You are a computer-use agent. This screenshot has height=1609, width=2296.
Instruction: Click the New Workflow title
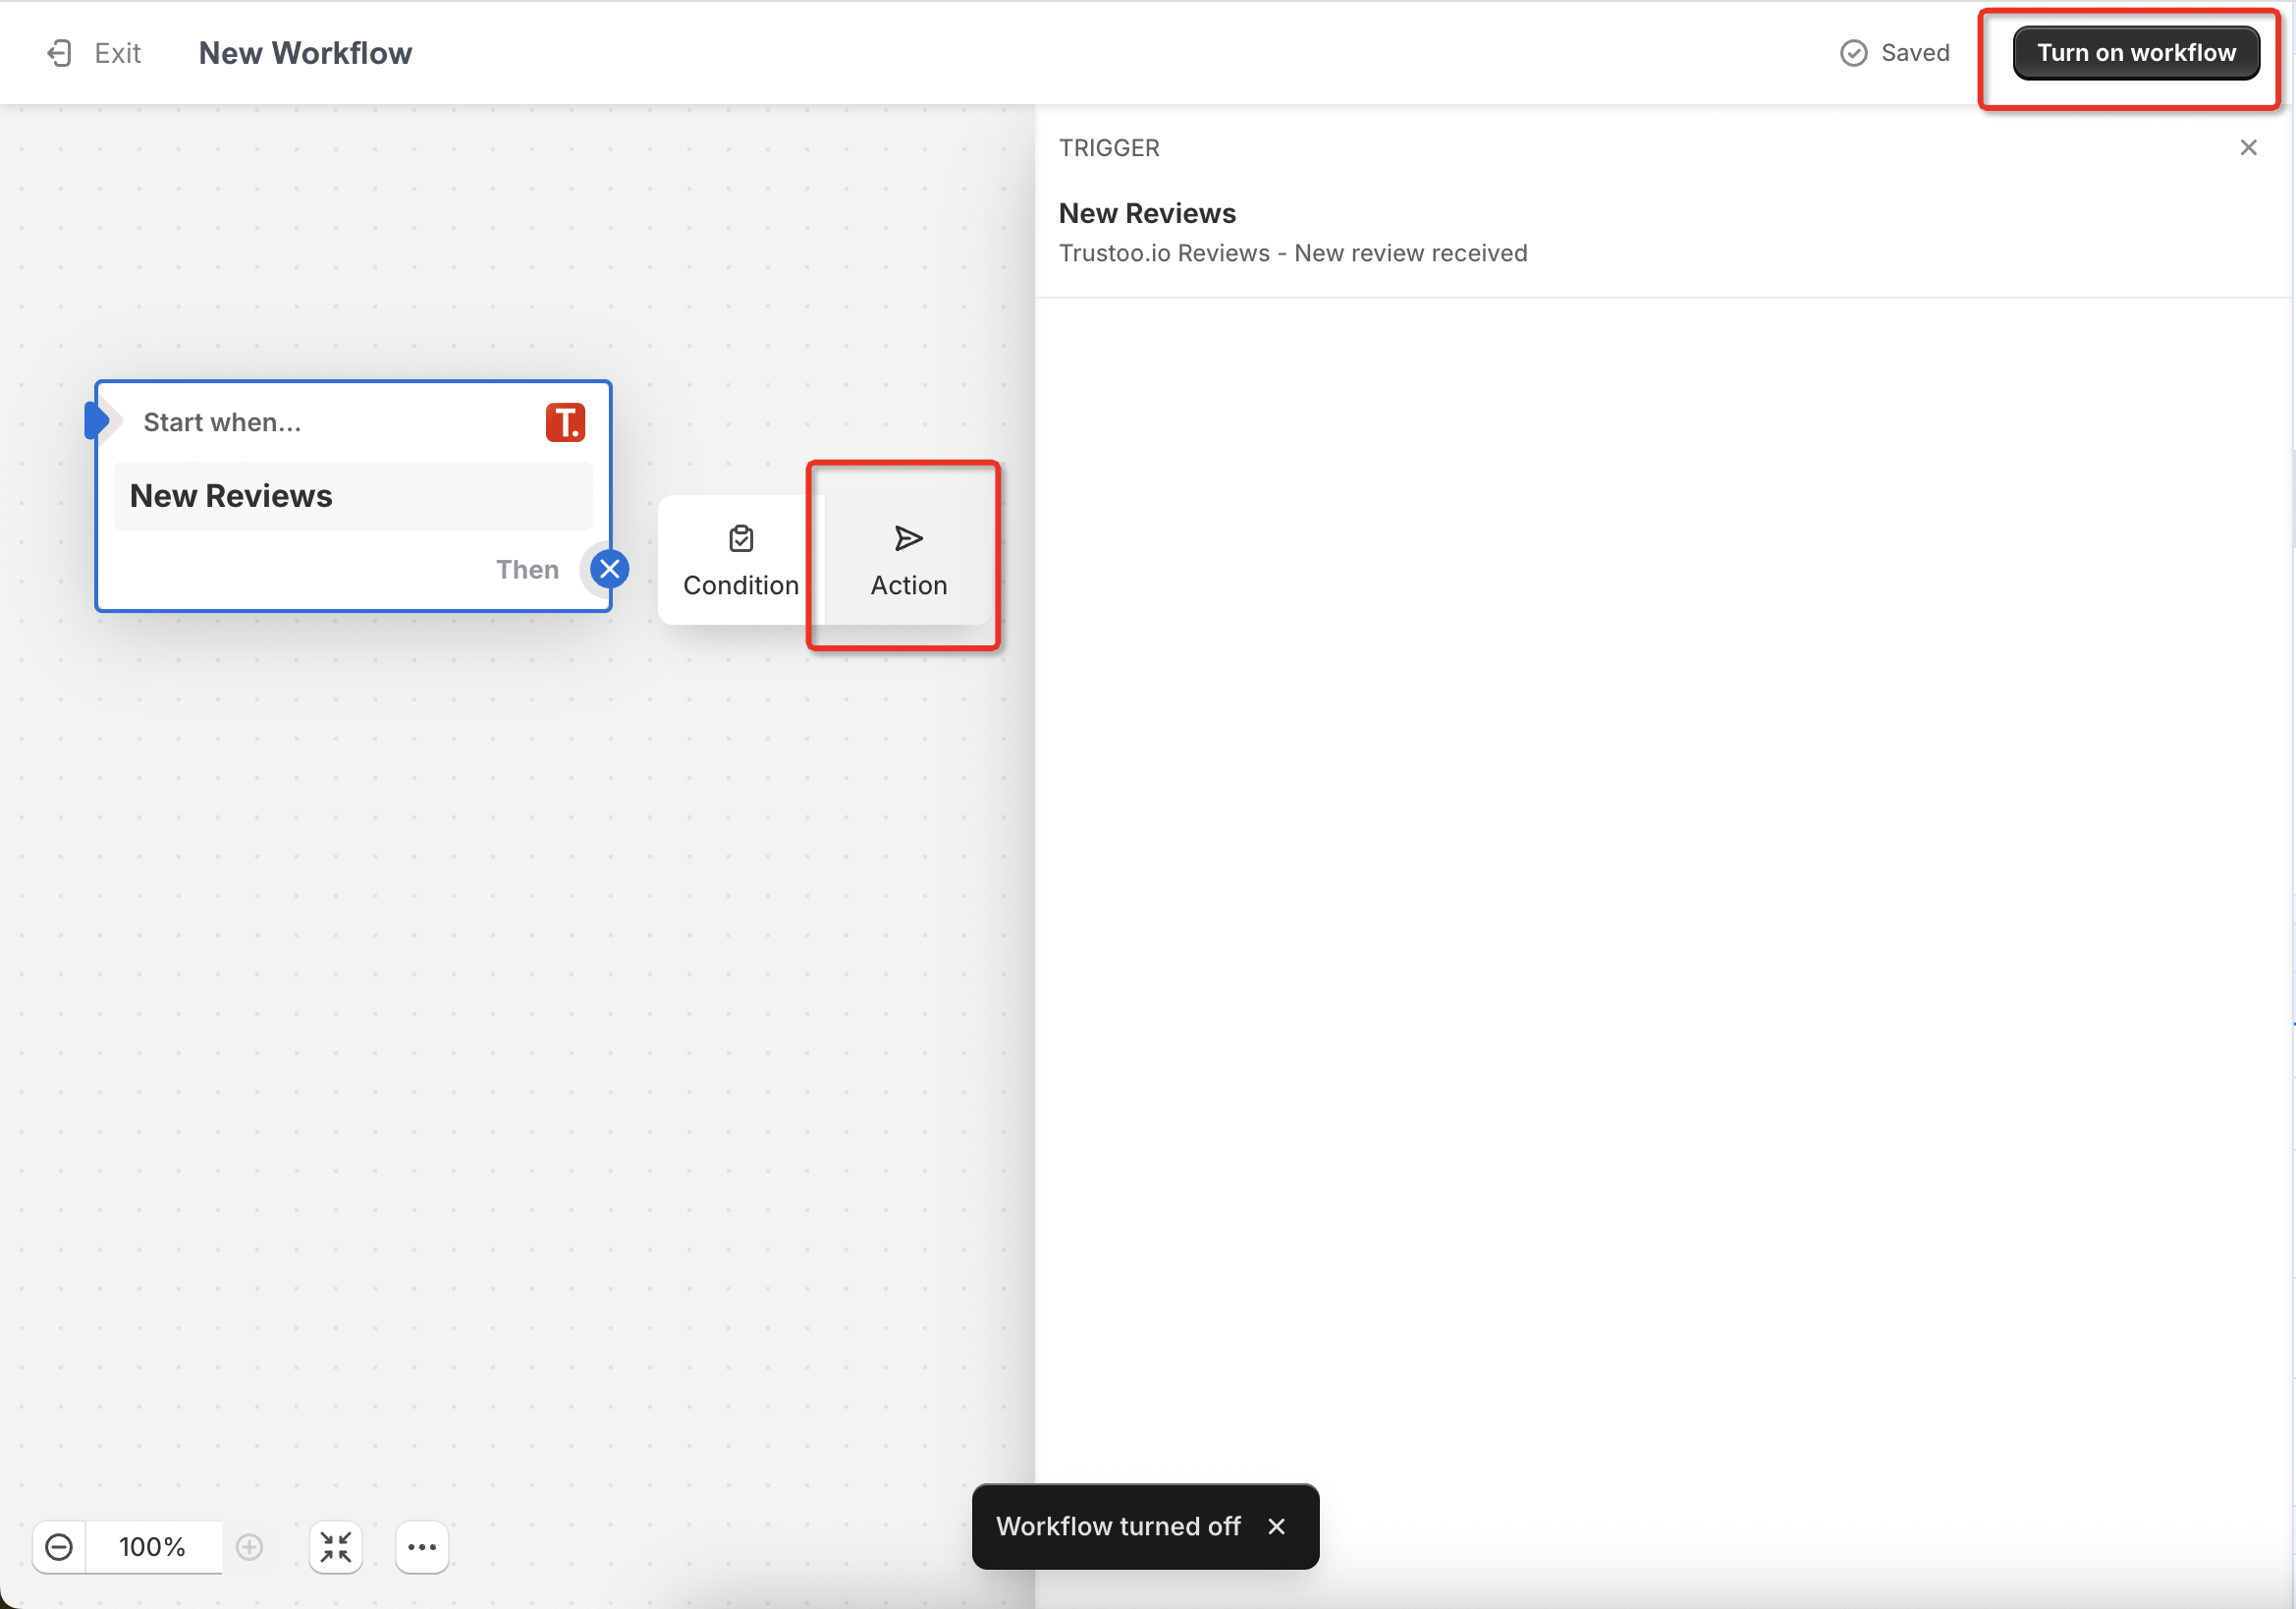coord(305,53)
